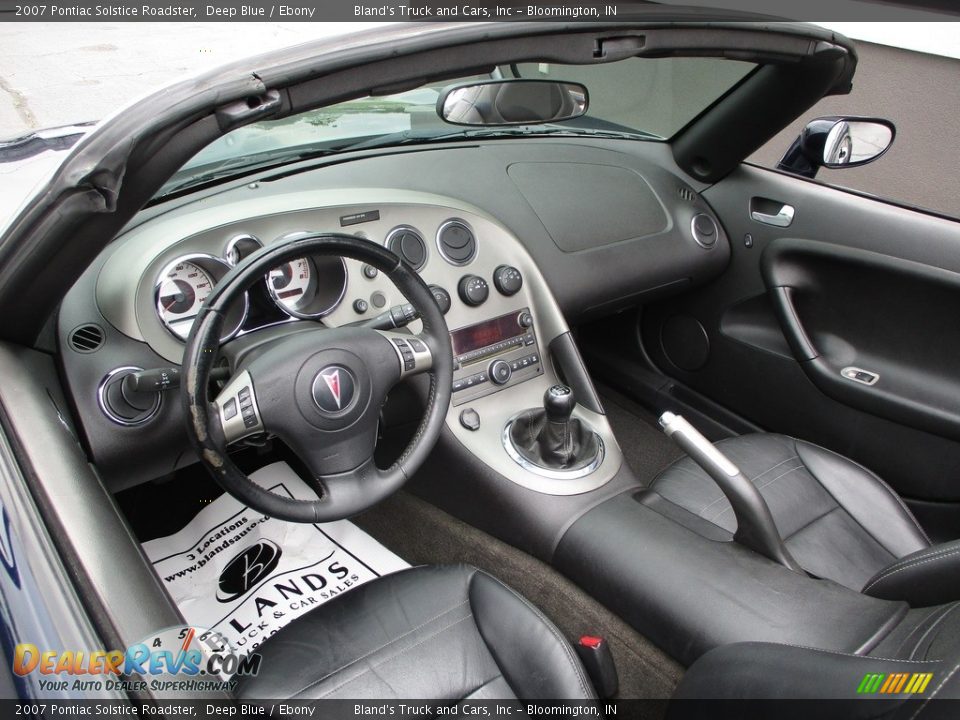960x720 pixels.
Task: Click the red seat belt release button
Action: 591,642
